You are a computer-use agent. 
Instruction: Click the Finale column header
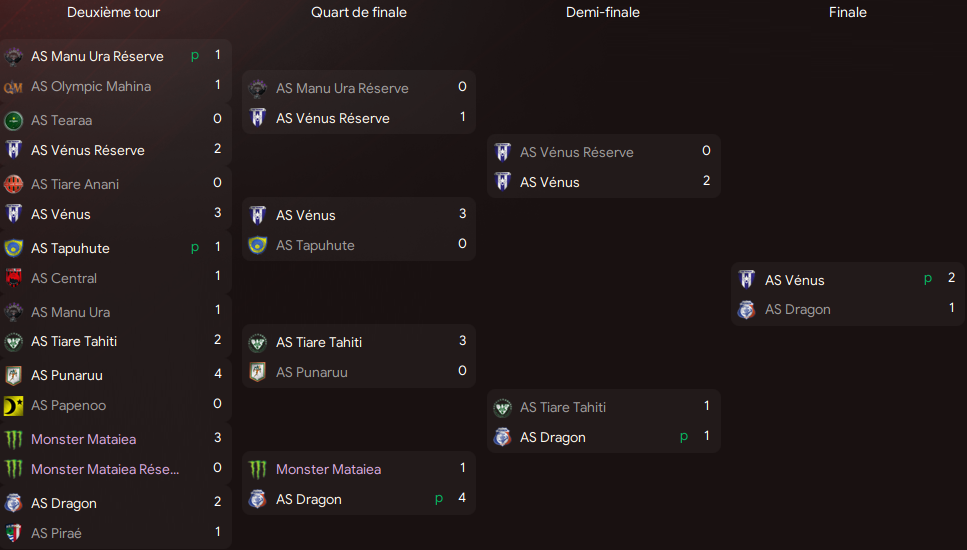(847, 12)
